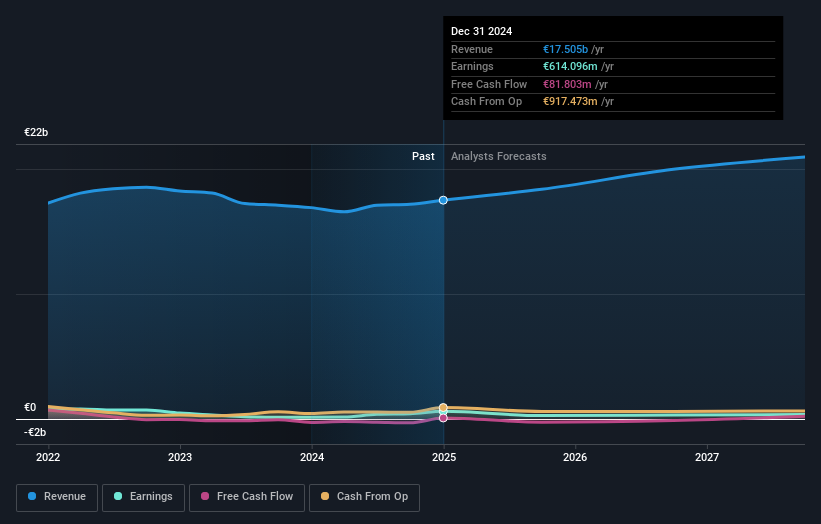Click the Free Cash Flow label in tooltip
Screen dimensions: 821x524
coord(489,84)
